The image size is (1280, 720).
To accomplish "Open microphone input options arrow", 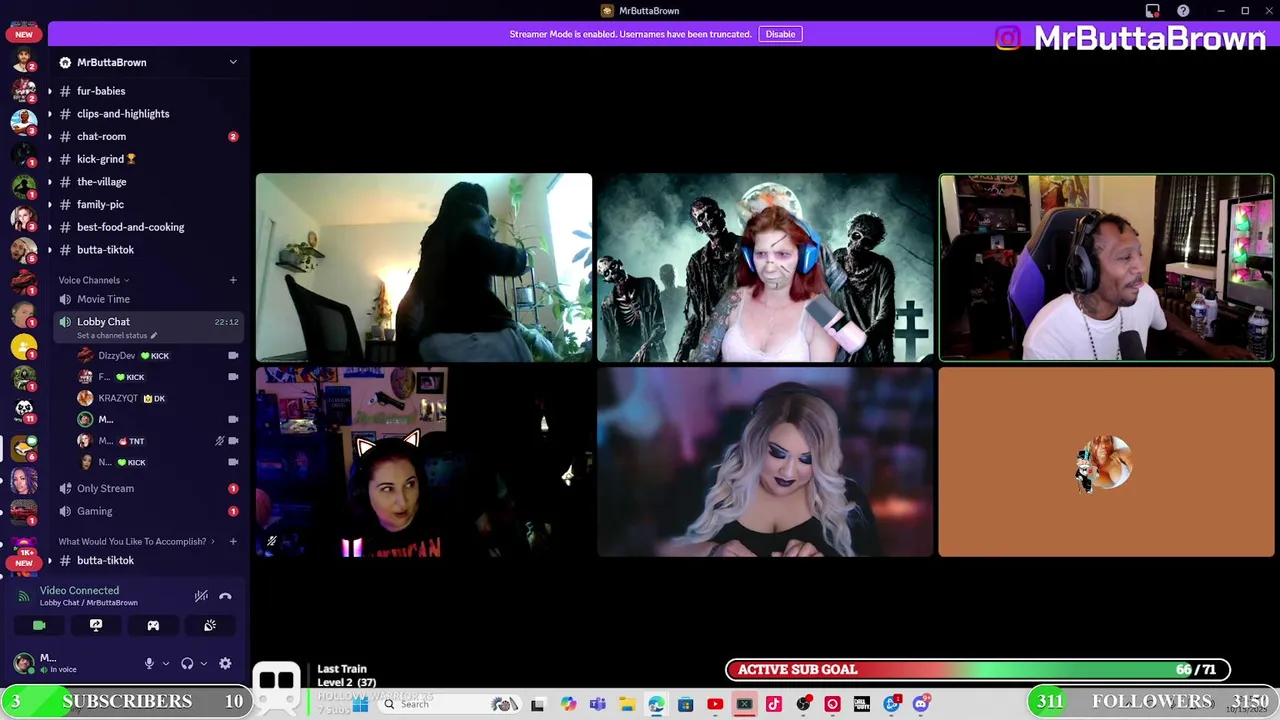I will (165, 663).
